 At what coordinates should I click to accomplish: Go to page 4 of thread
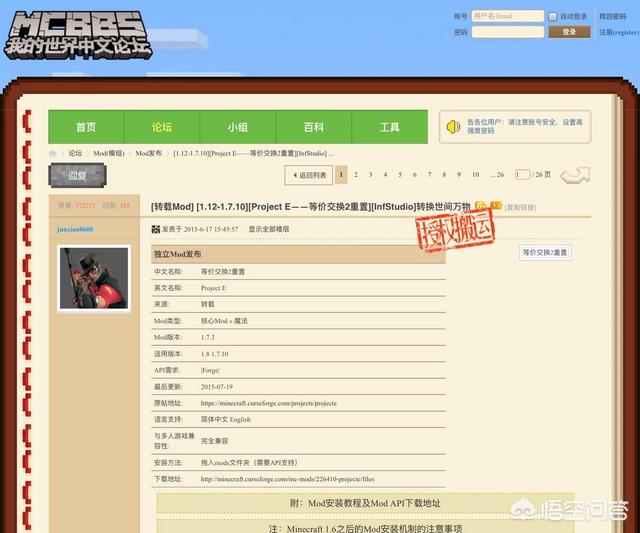point(385,175)
